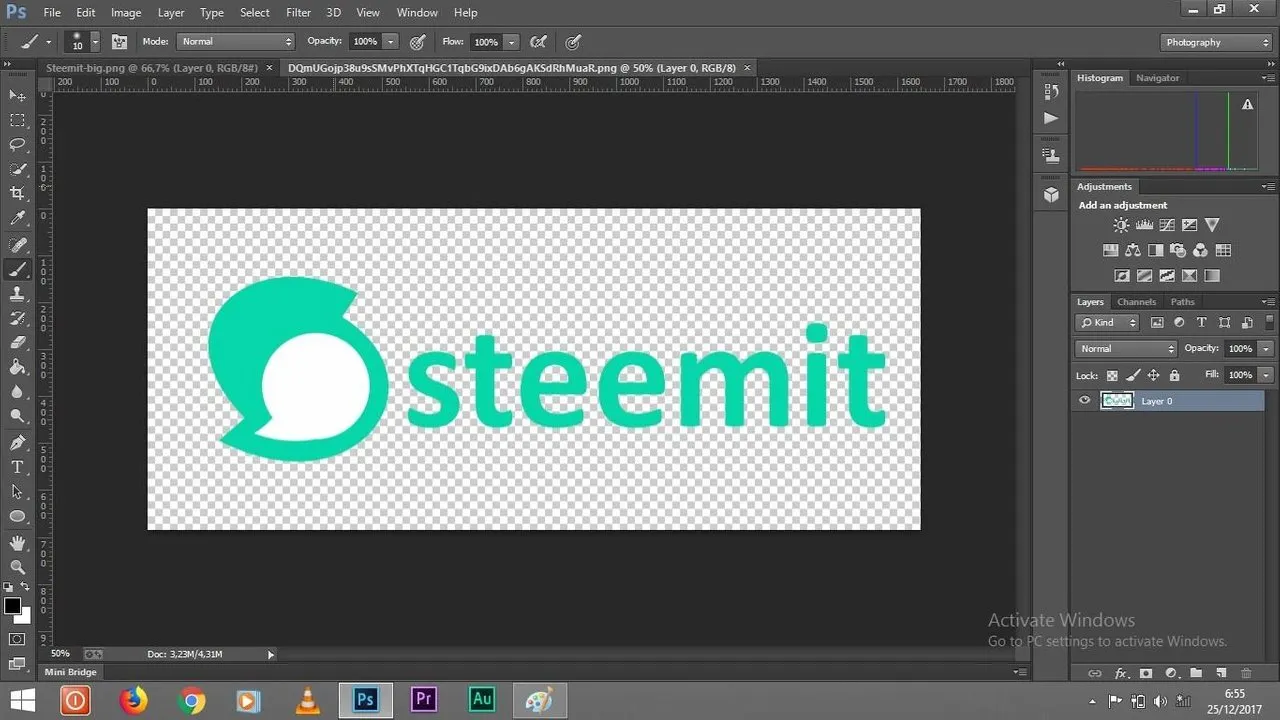This screenshot has width=1280, height=720.
Task: Select the Blur tool
Action: point(17,392)
